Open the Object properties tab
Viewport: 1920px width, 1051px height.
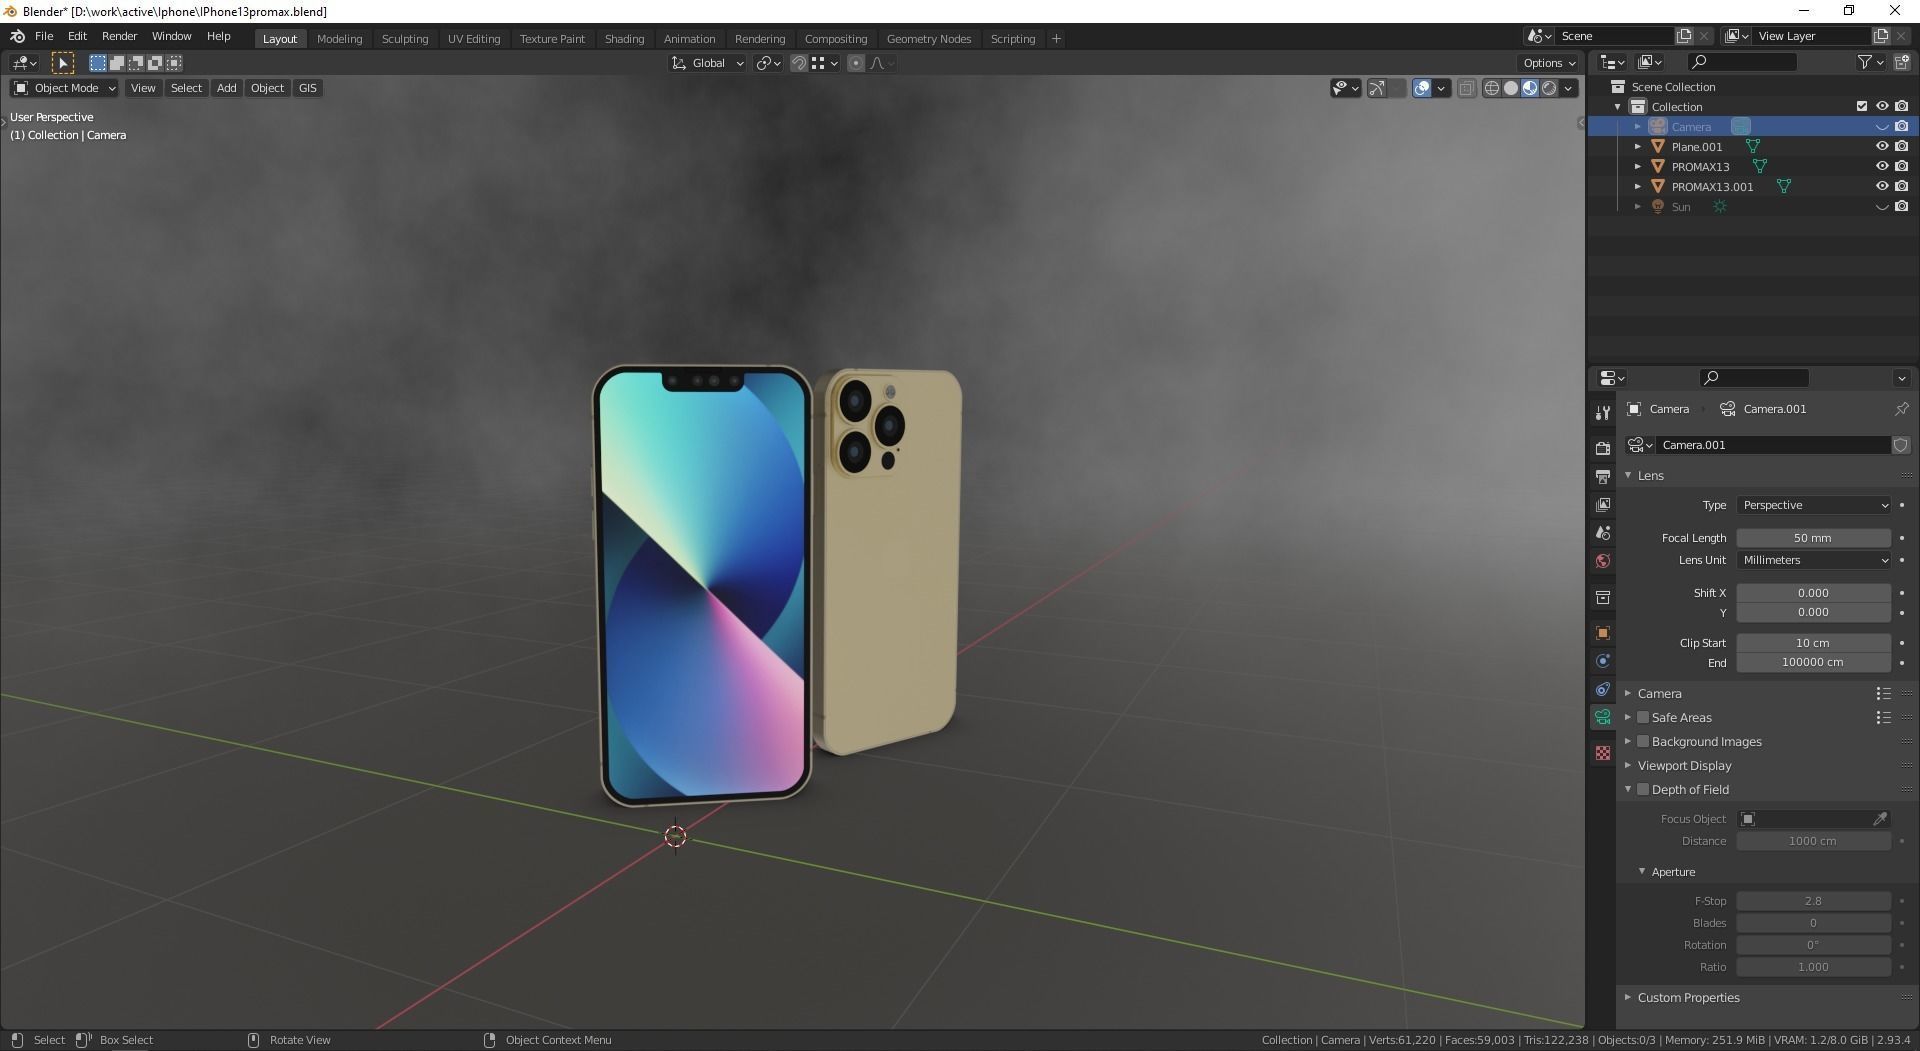tap(1603, 633)
